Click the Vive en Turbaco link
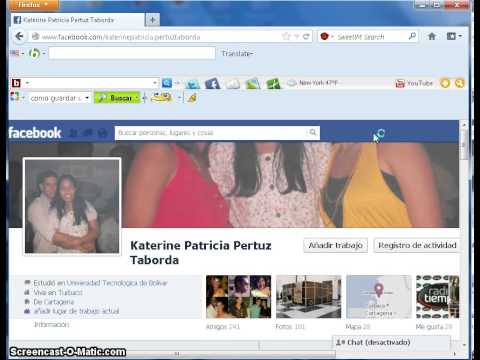The width and height of the screenshot is (480, 360). (x=58, y=292)
